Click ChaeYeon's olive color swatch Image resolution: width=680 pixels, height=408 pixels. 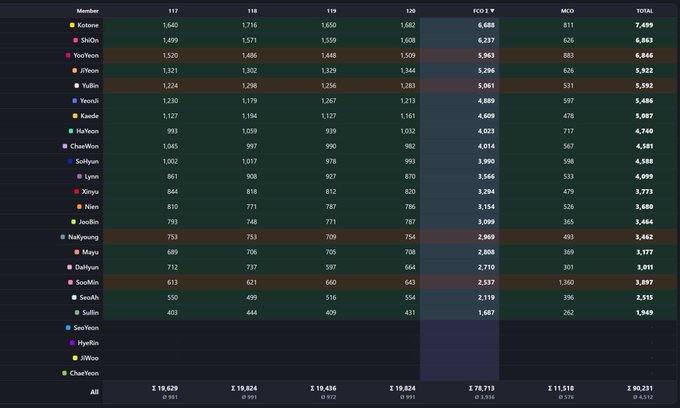coord(64,373)
